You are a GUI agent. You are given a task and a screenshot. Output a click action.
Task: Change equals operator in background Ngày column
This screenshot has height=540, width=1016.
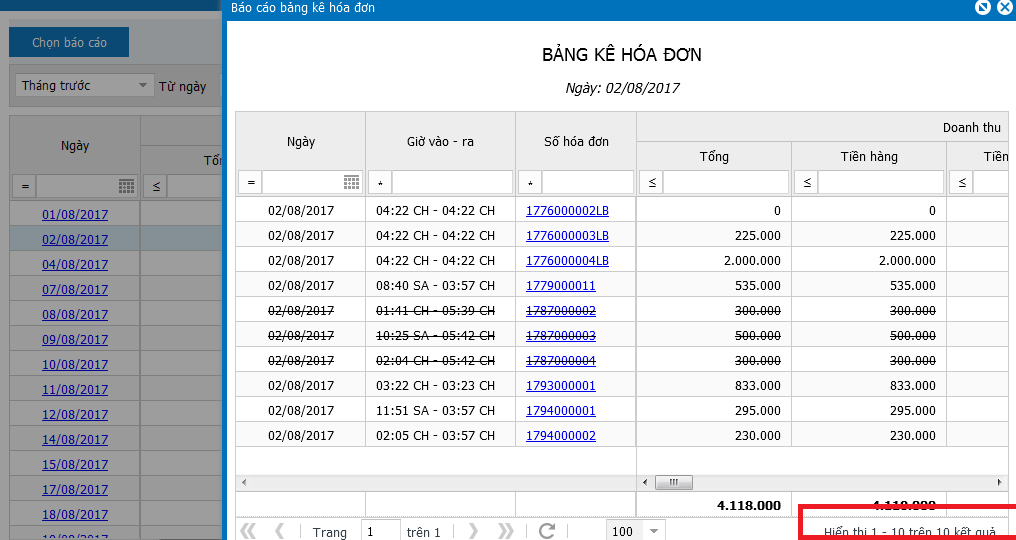[25, 187]
